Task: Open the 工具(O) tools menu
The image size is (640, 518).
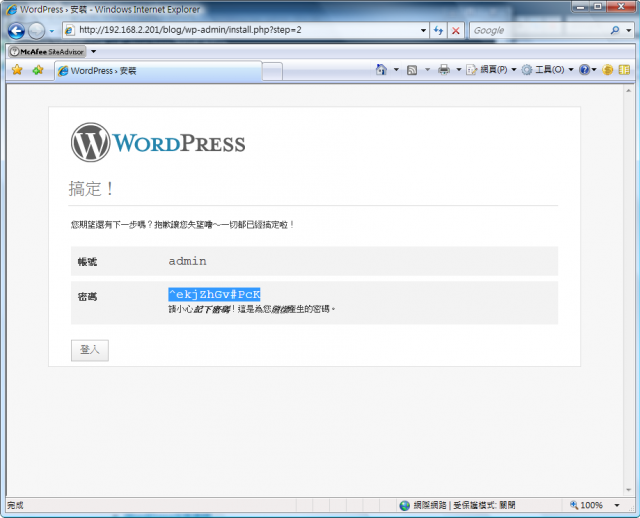Action: [547, 70]
